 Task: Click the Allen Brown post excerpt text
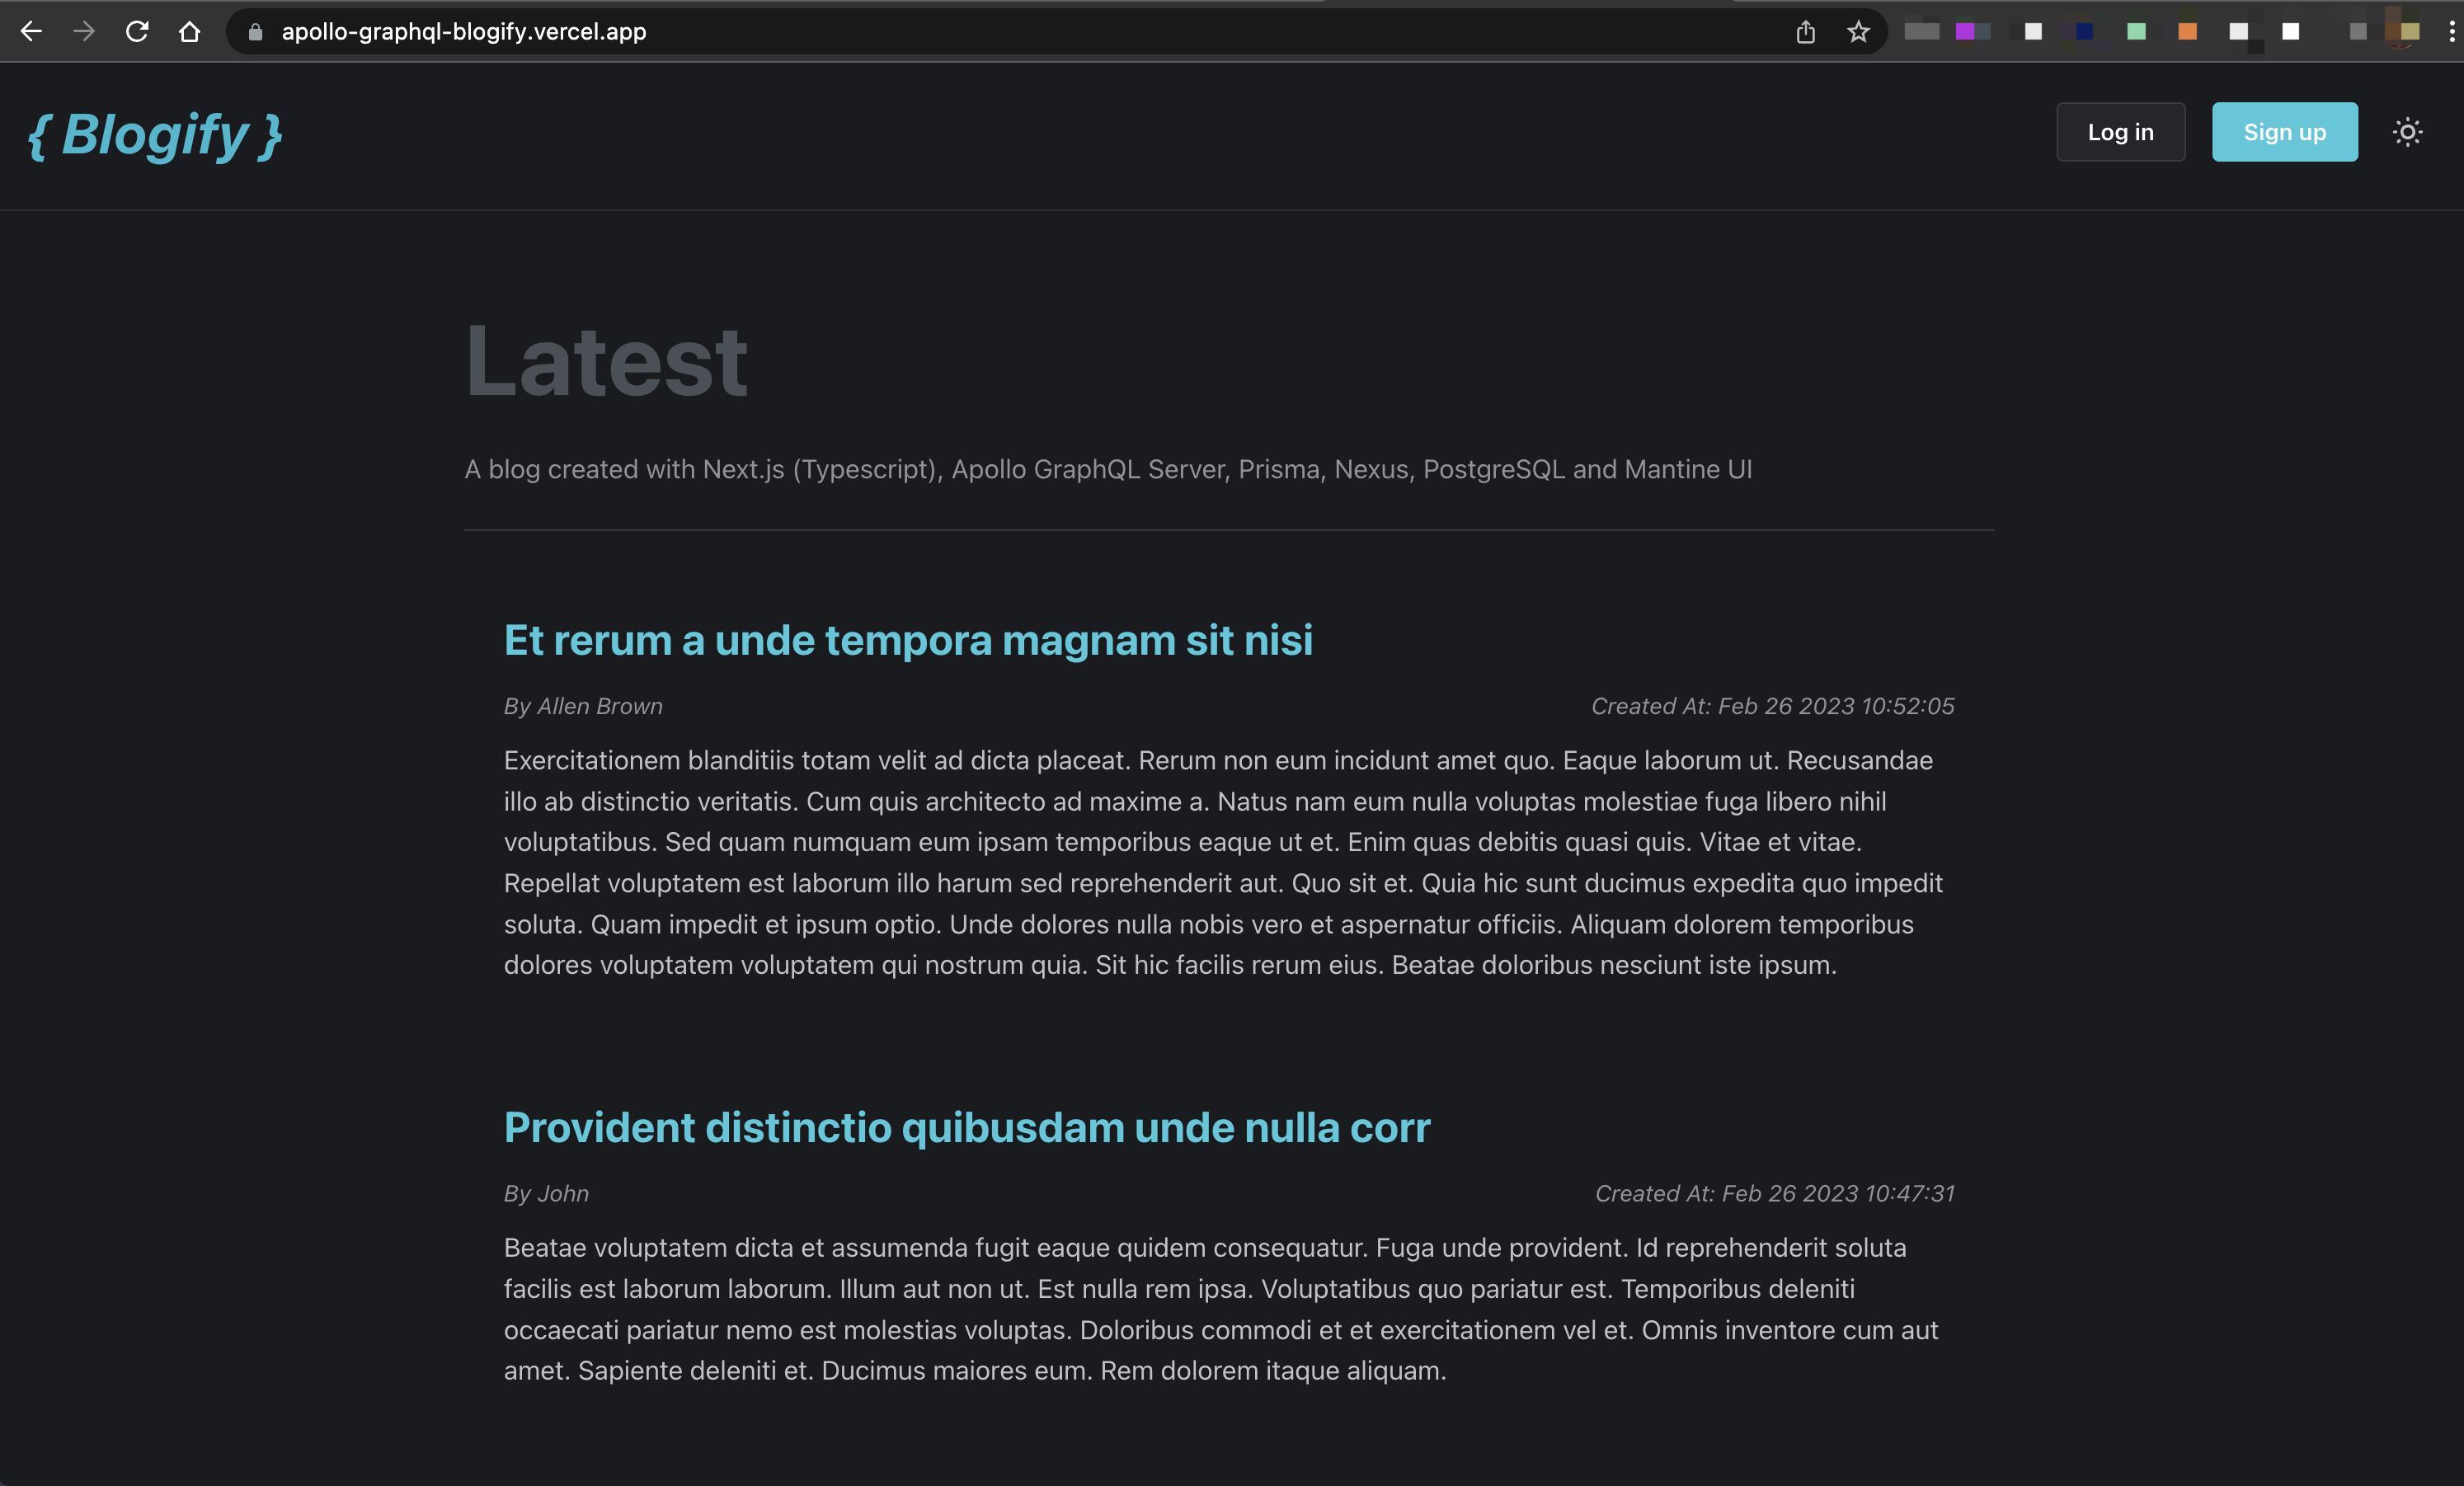tap(1222, 862)
